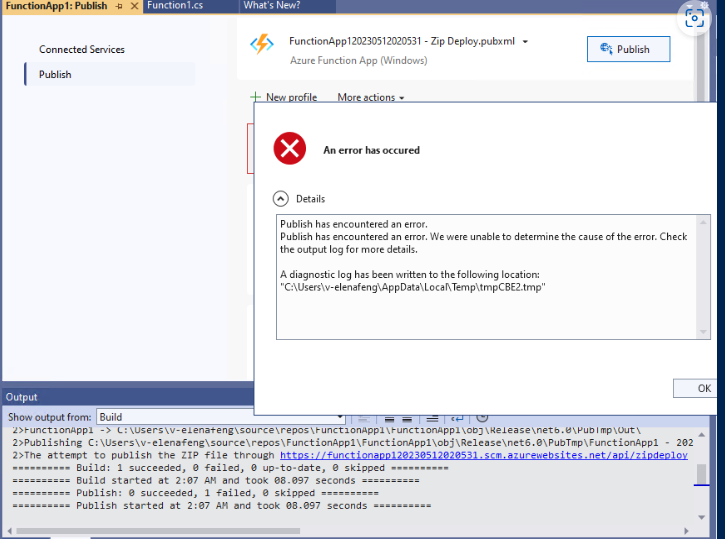Collapse the Details section of error dialog
The width and height of the screenshot is (725, 539).
point(280,199)
